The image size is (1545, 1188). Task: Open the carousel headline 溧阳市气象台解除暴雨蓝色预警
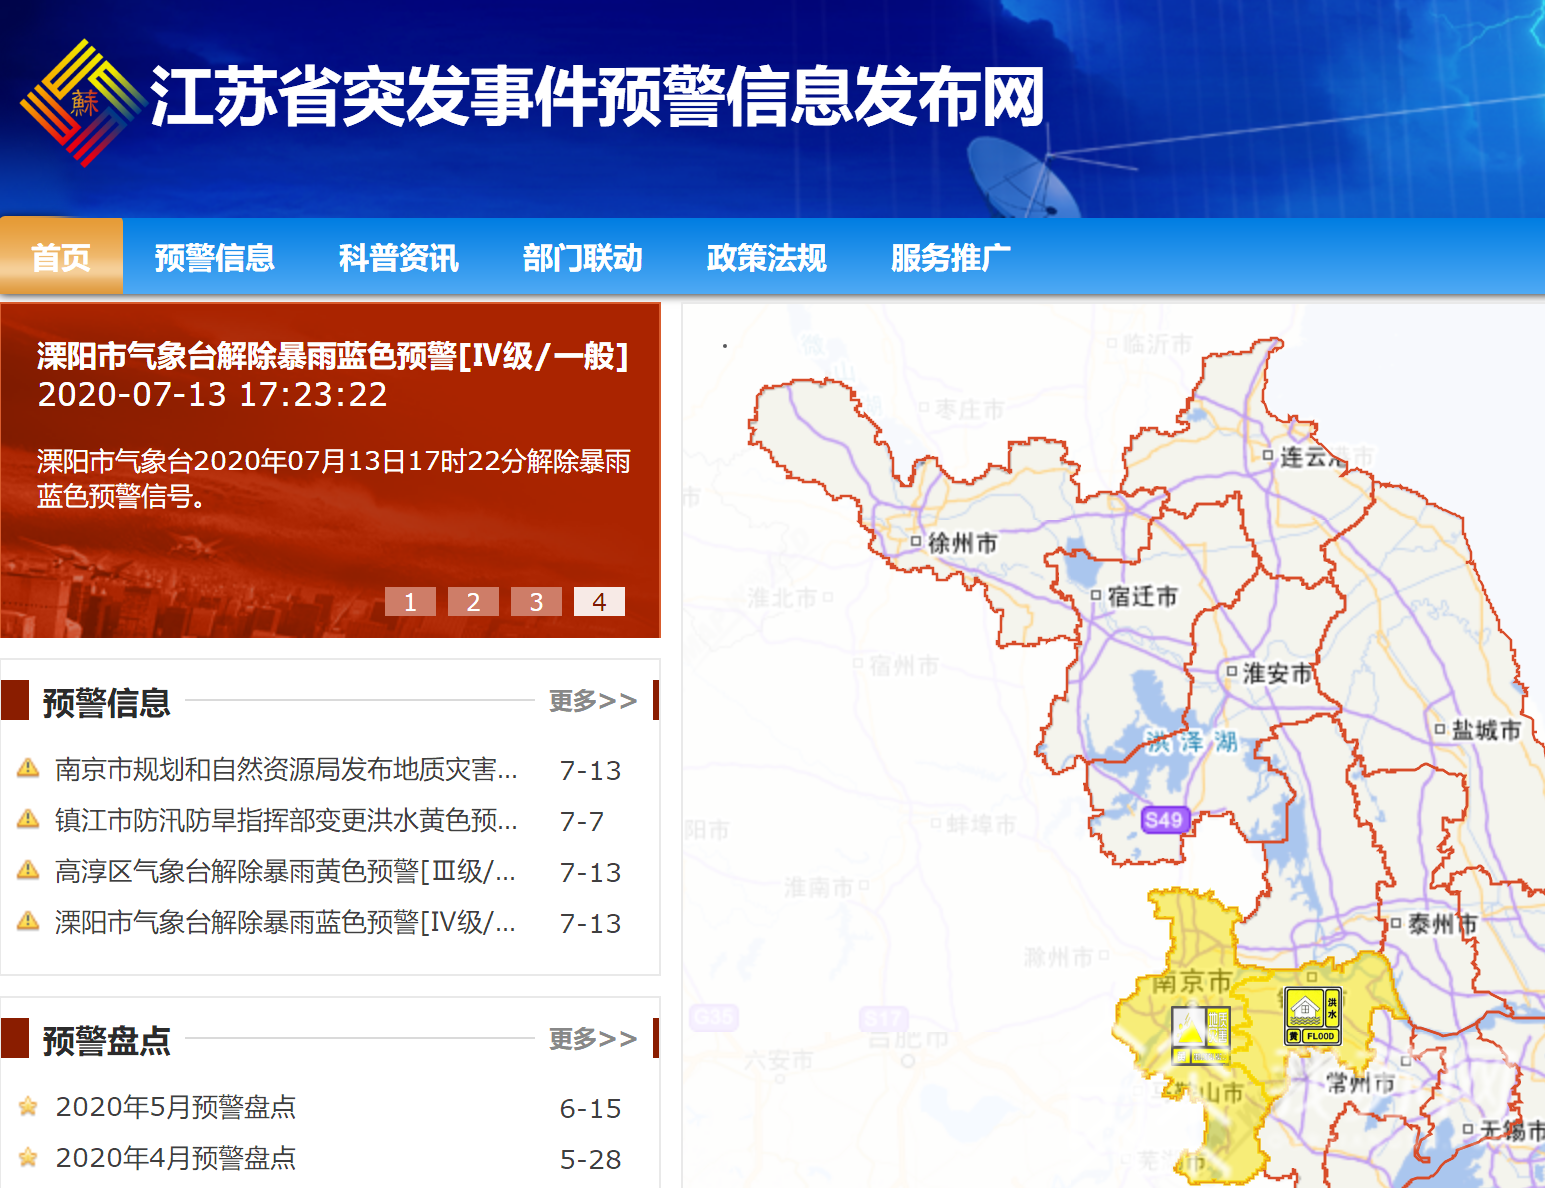click(333, 355)
